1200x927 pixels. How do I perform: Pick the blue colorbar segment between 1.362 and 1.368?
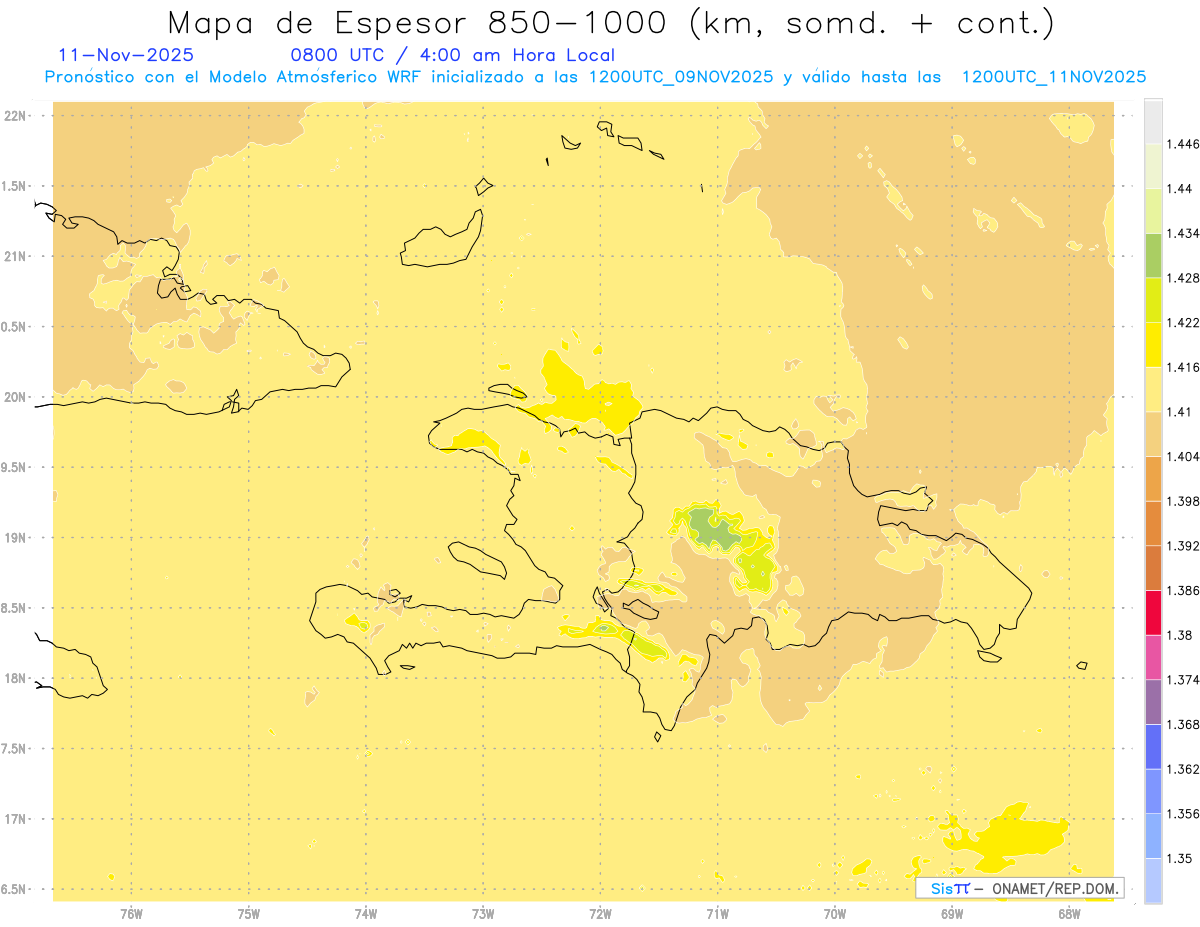tap(1153, 746)
